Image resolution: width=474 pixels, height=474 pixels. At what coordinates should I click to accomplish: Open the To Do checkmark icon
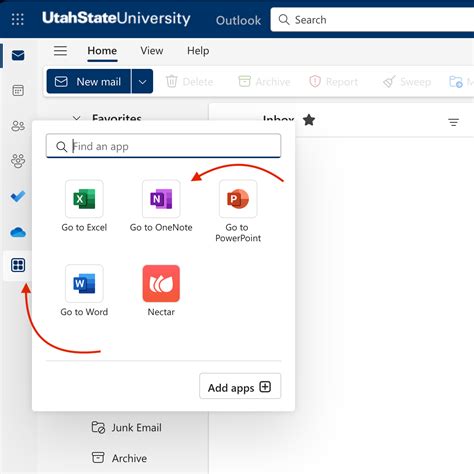point(18,196)
